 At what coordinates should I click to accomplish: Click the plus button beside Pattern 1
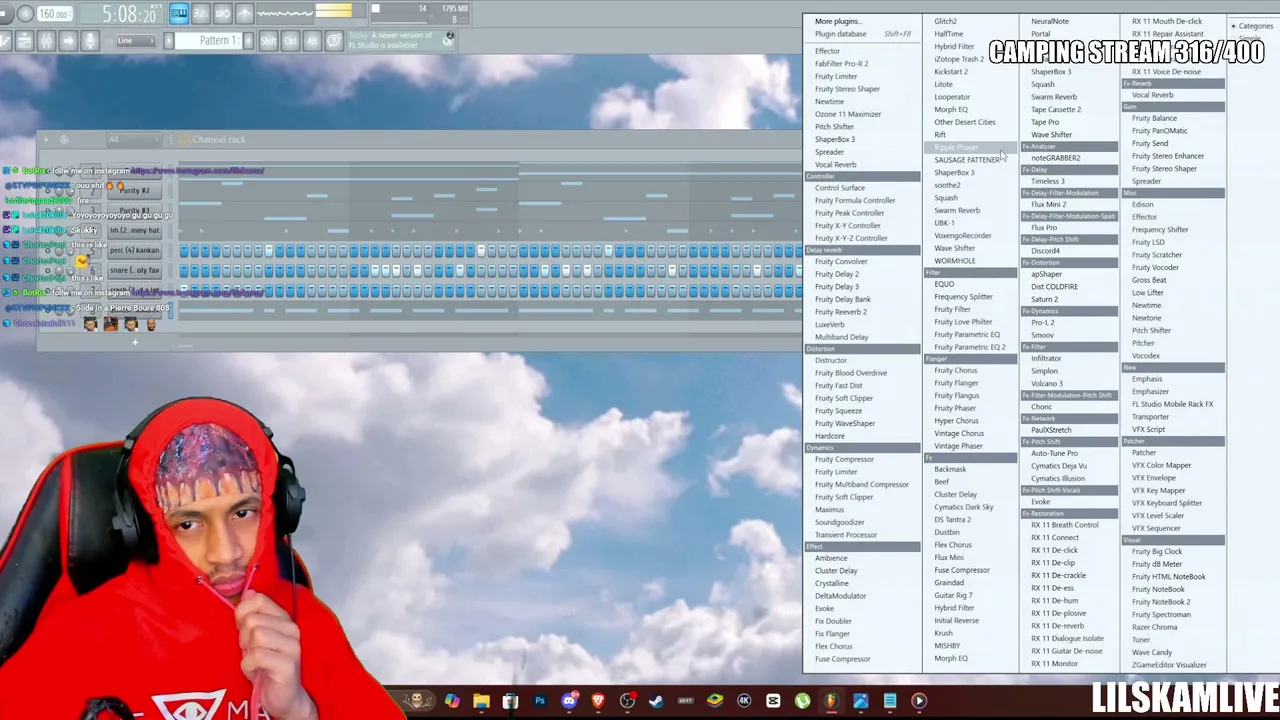point(247,41)
